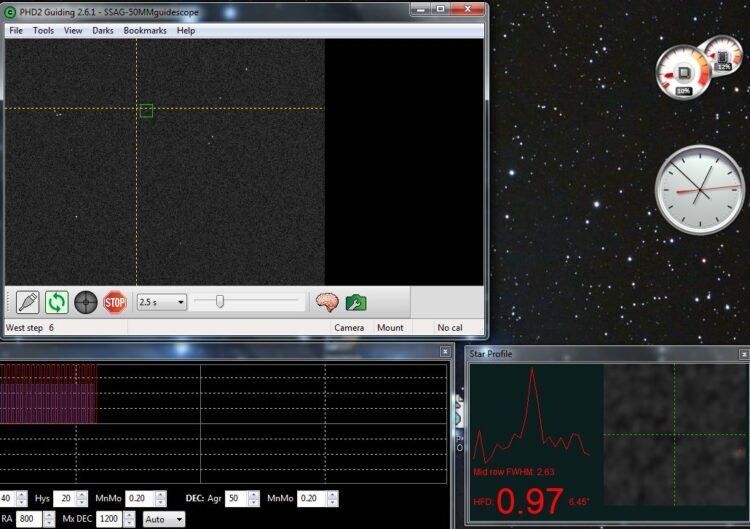This screenshot has height=529, width=750.
Task: Click the crosshair guide icon
Action: (86, 302)
